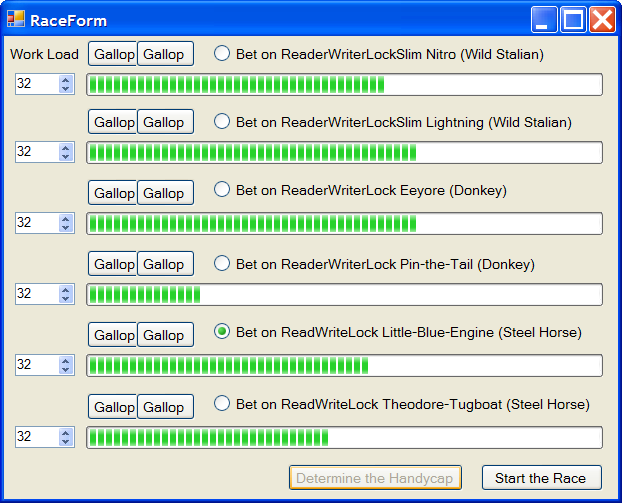622x503 pixels.
Task: Click the Work Load label
Action: (44, 54)
